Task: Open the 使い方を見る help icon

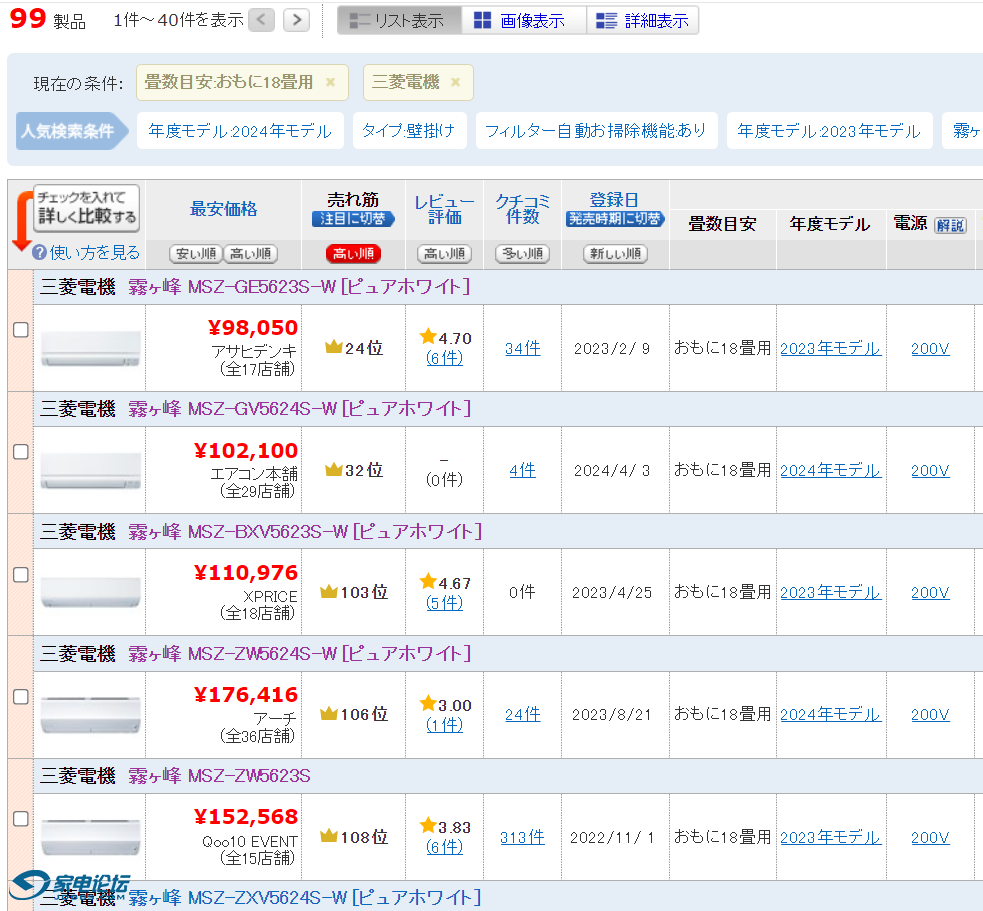Action: pos(40,252)
